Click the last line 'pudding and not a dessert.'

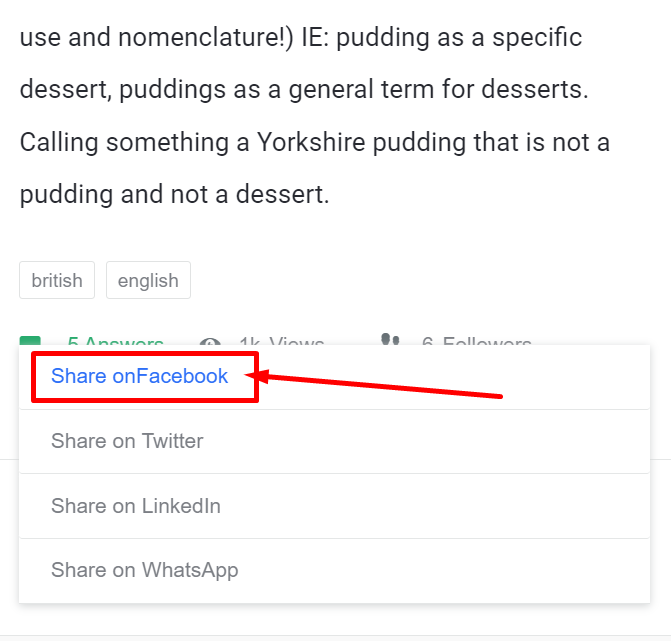coord(175,195)
